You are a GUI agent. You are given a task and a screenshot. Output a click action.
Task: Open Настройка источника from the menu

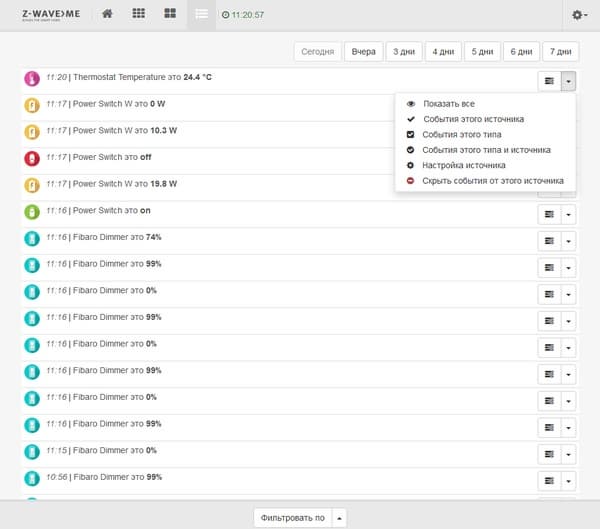[485, 165]
